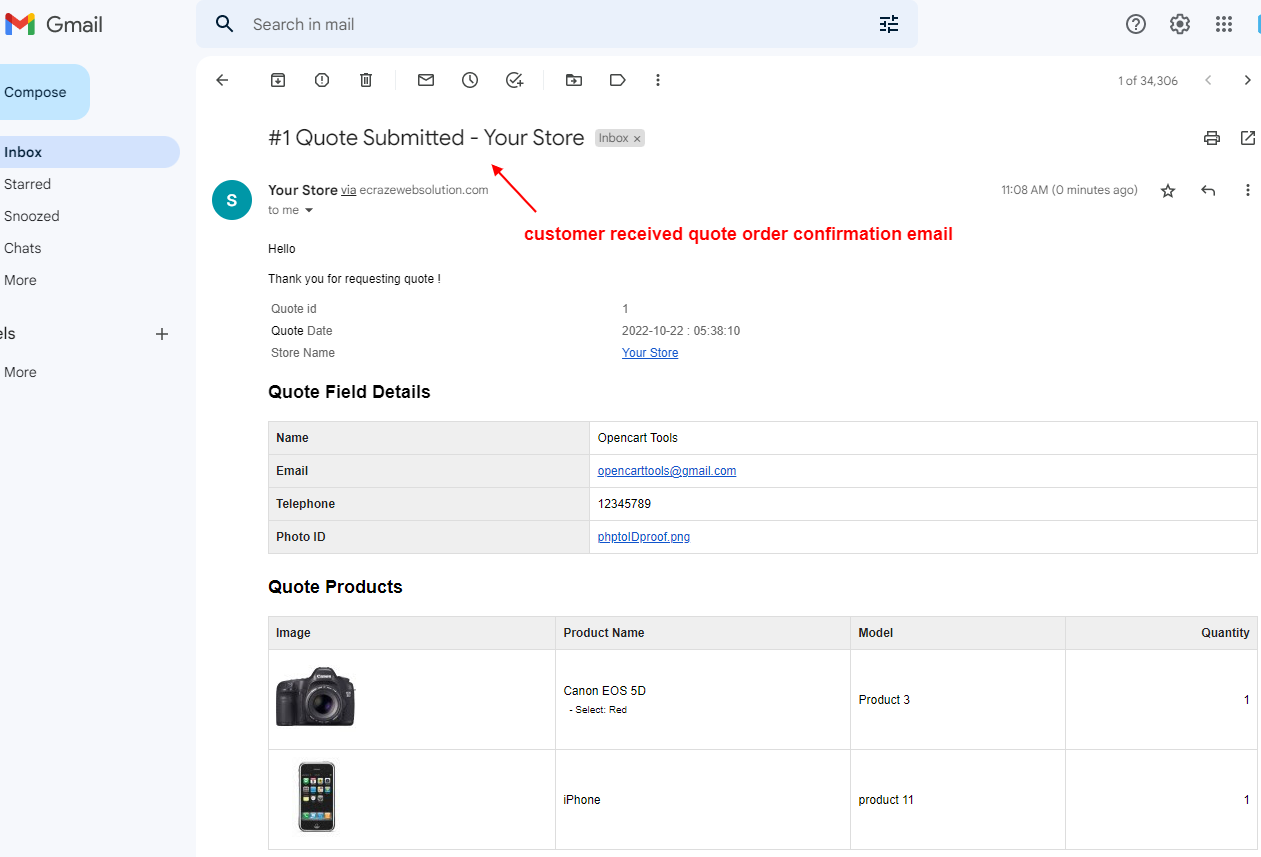The image size is (1261, 857).
Task: Switch to the Starred folder
Action: [x=27, y=183]
